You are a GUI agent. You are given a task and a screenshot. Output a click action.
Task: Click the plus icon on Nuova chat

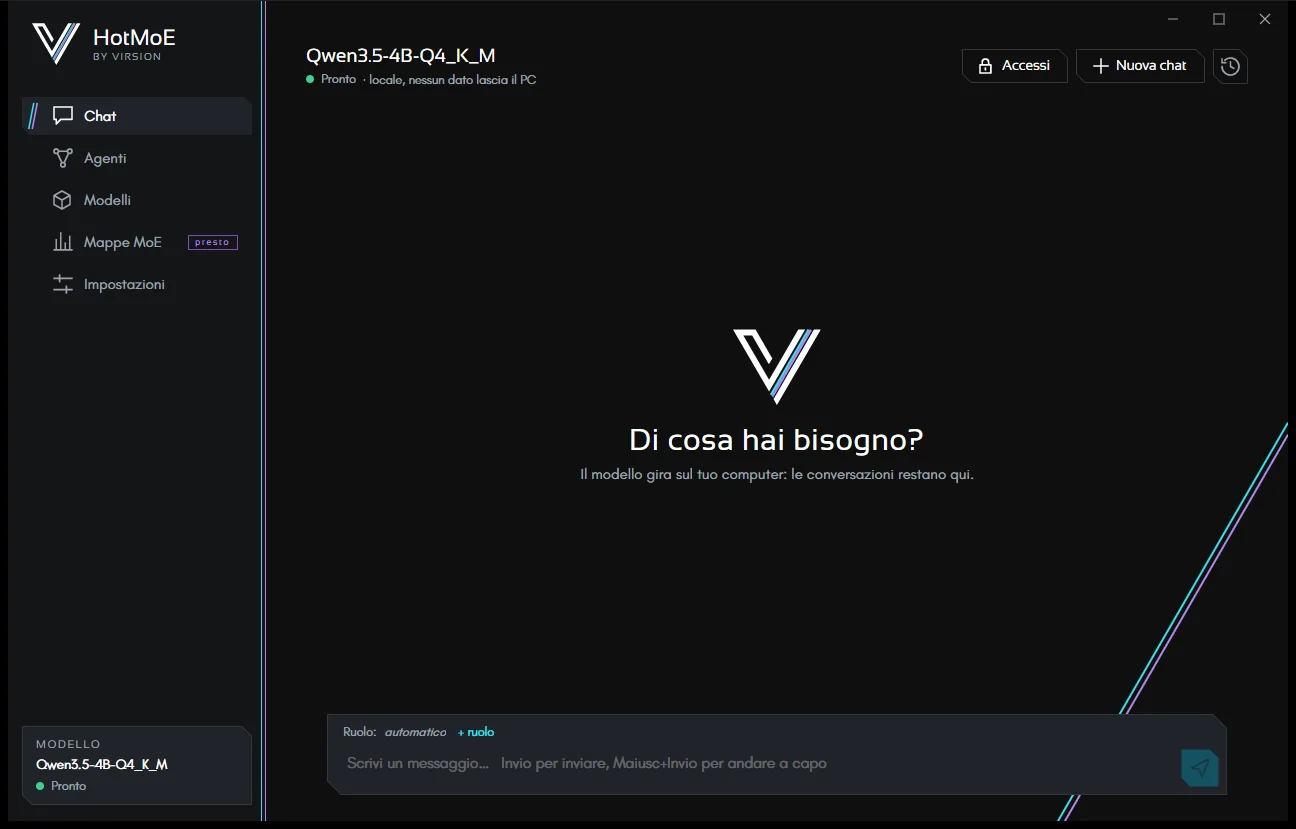pyautogui.click(x=1100, y=66)
